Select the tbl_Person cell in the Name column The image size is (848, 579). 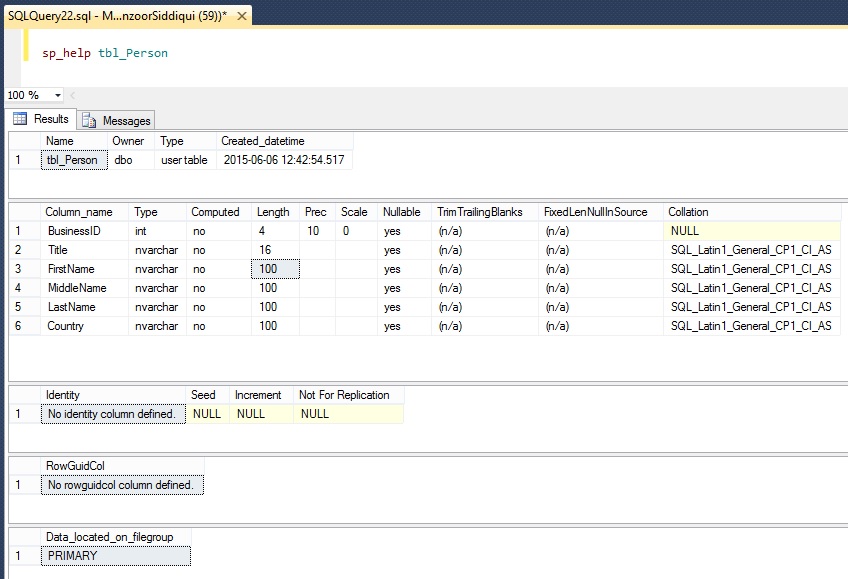(x=73, y=160)
